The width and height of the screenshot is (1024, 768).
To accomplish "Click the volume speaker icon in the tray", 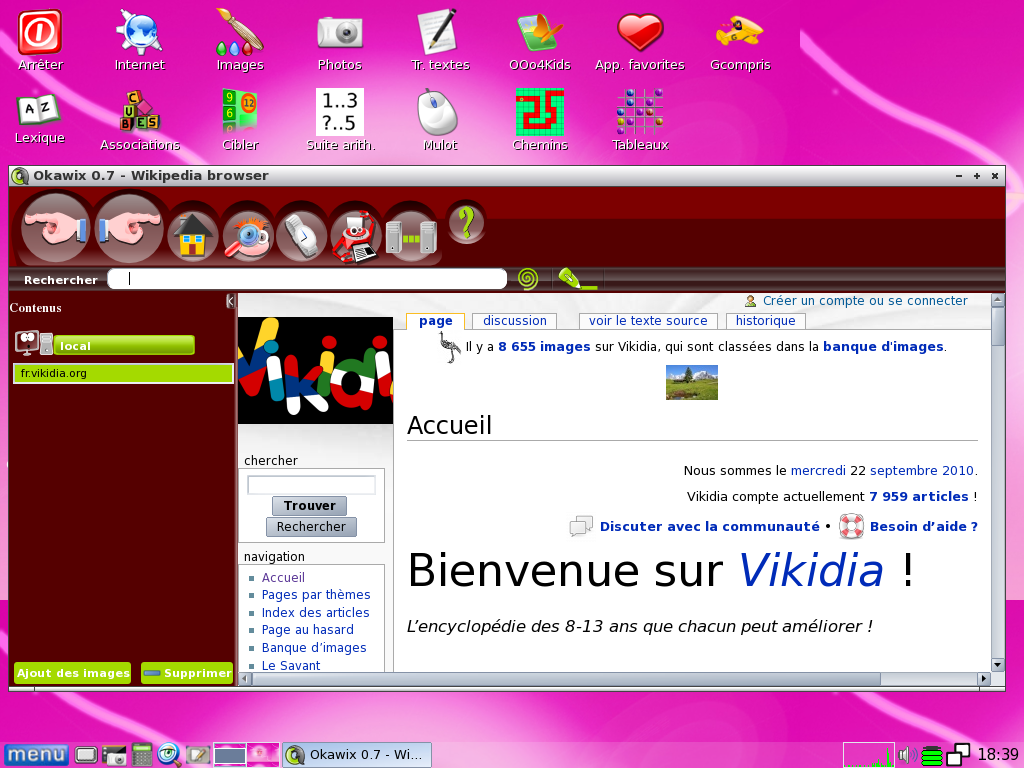I will 907,755.
